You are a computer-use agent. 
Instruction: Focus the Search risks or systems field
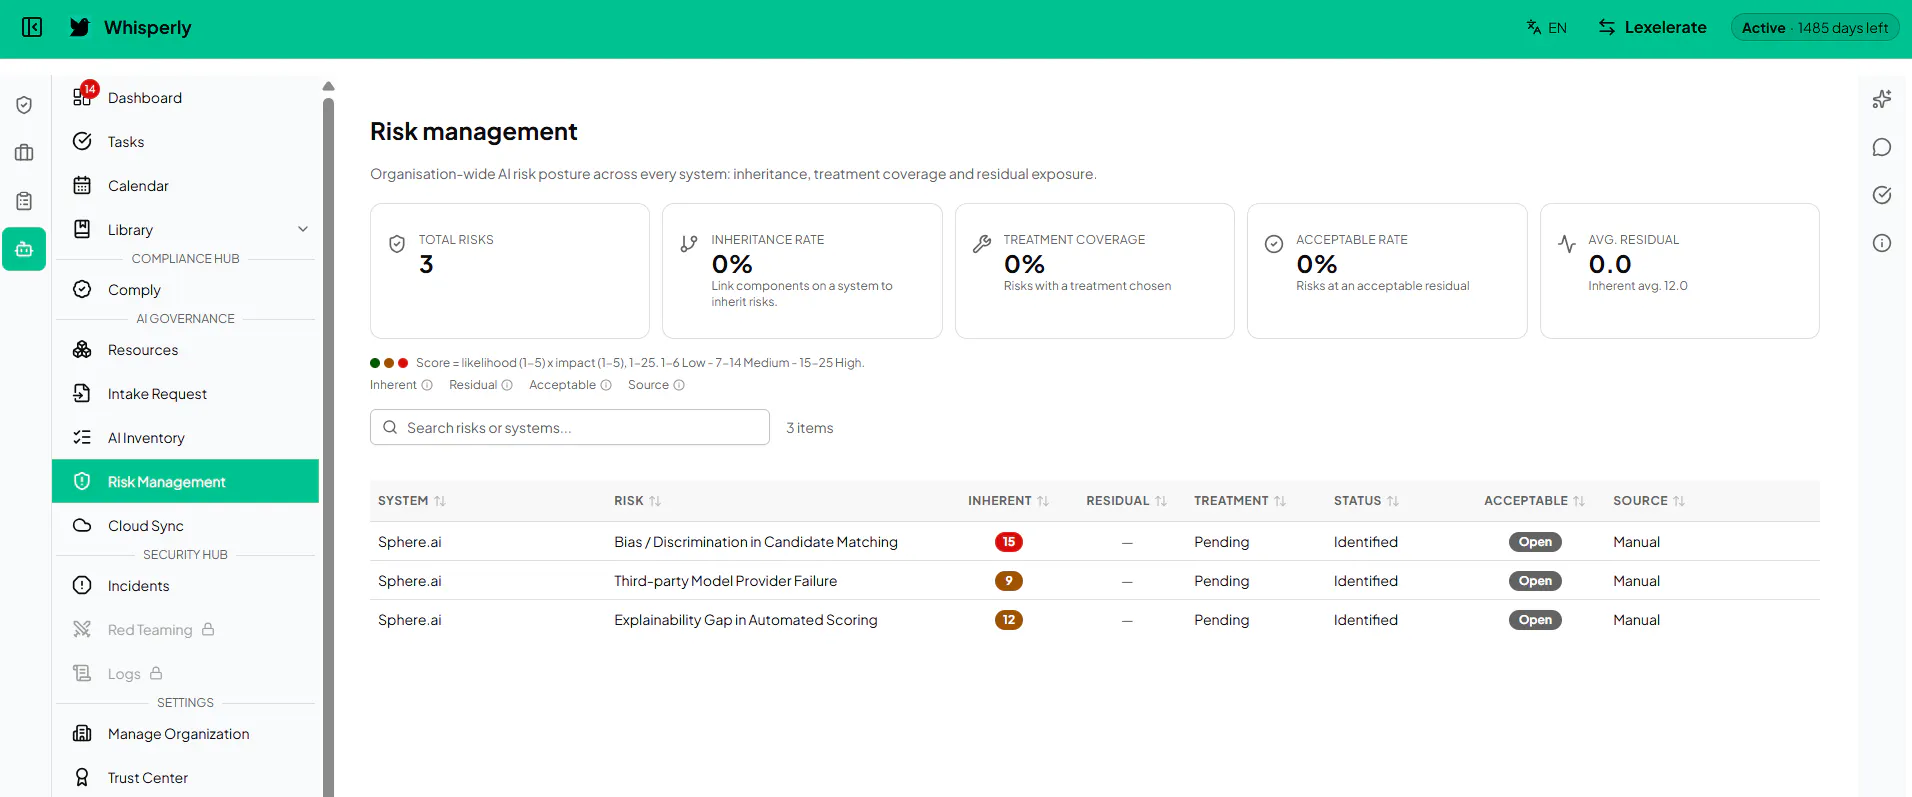pos(570,427)
